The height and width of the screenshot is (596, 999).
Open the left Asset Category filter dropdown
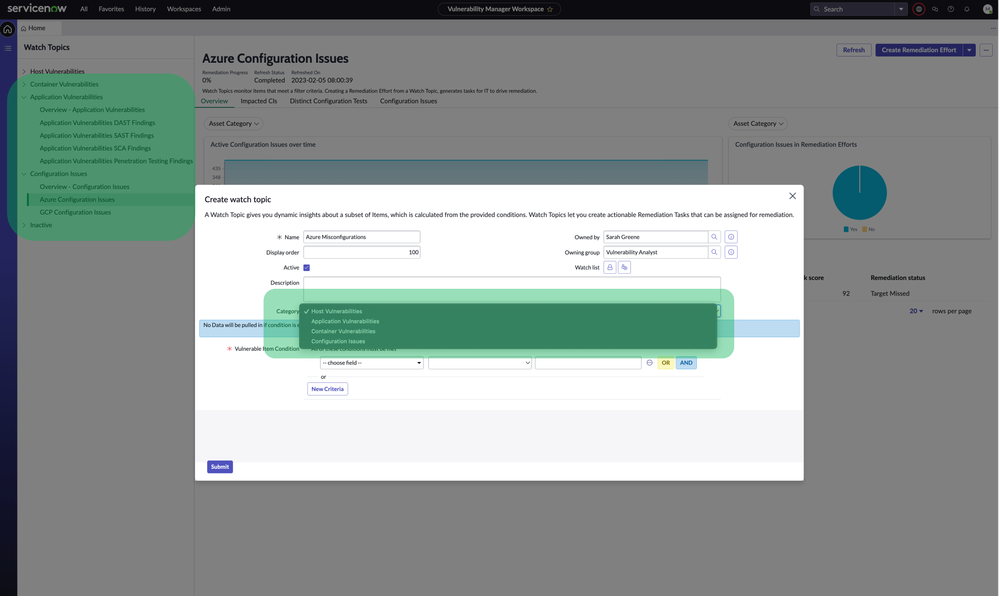(233, 124)
